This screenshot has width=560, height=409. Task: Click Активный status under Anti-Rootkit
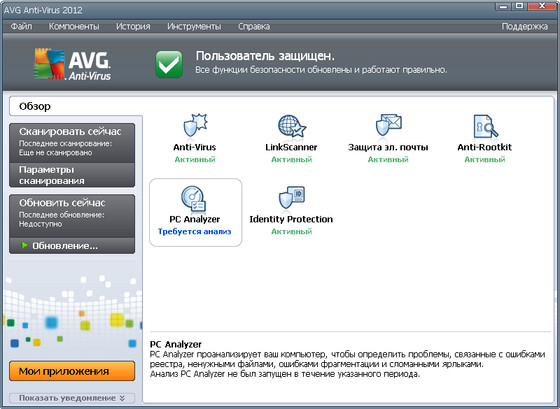click(485, 159)
